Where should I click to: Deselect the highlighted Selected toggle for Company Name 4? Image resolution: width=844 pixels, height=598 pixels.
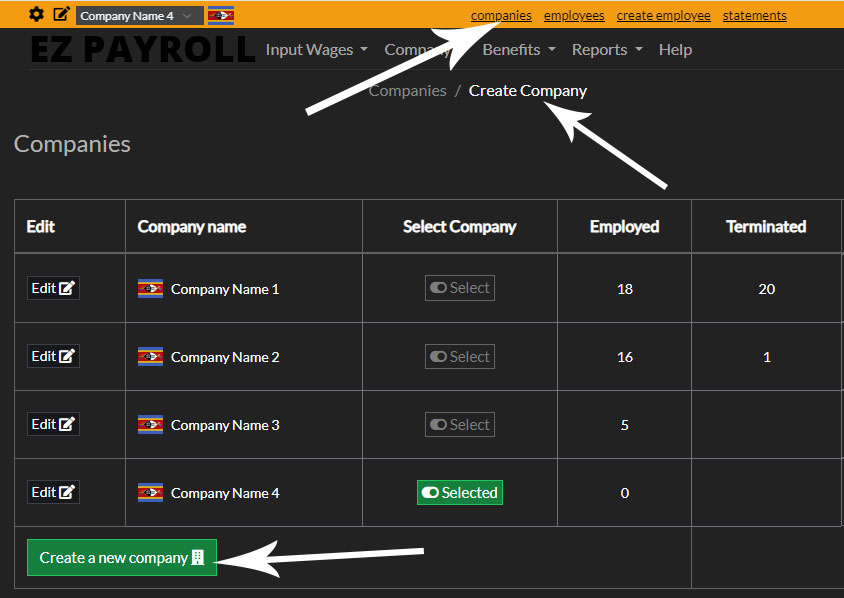tap(459, 492)
